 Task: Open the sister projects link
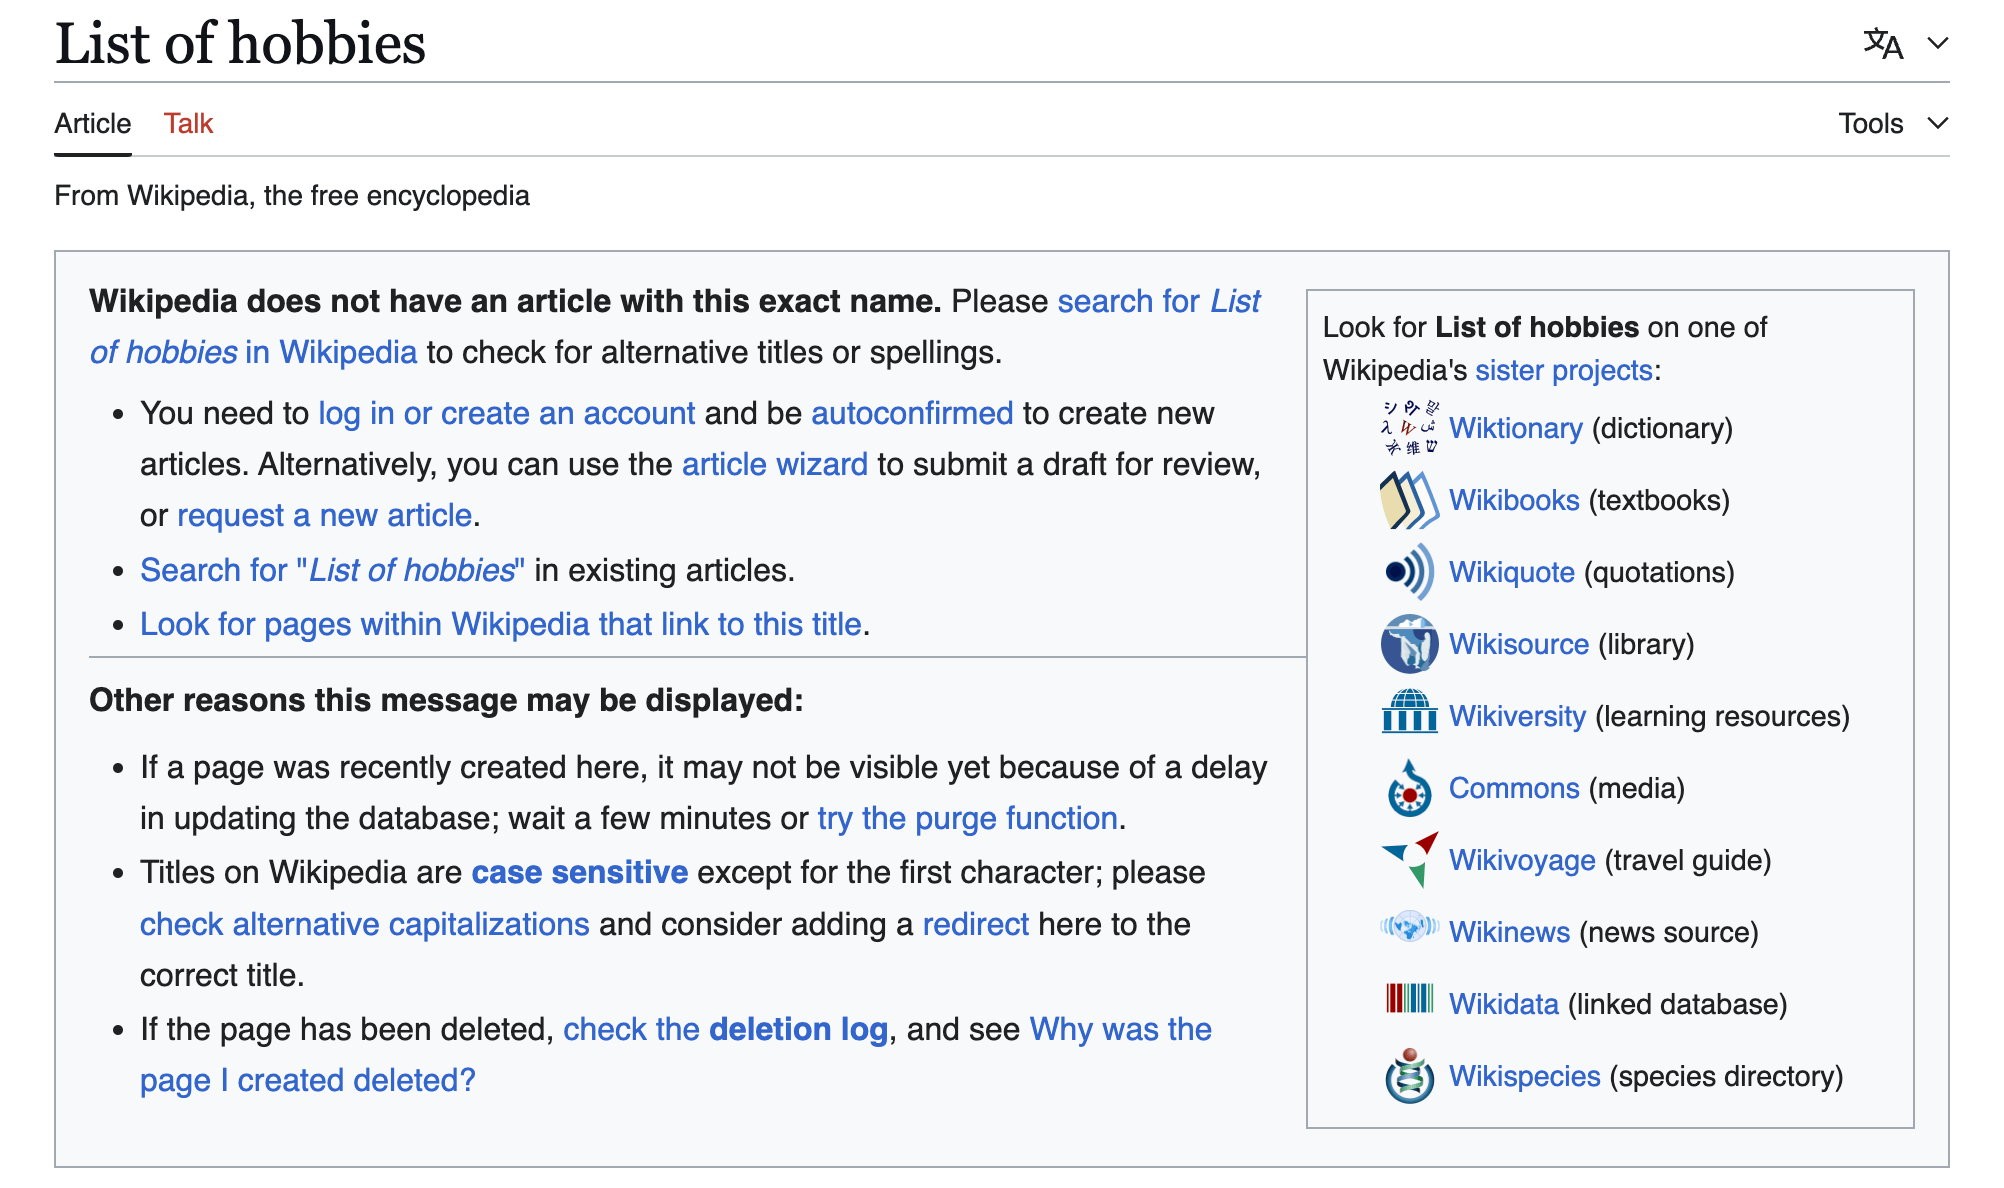pos(1563,370)
